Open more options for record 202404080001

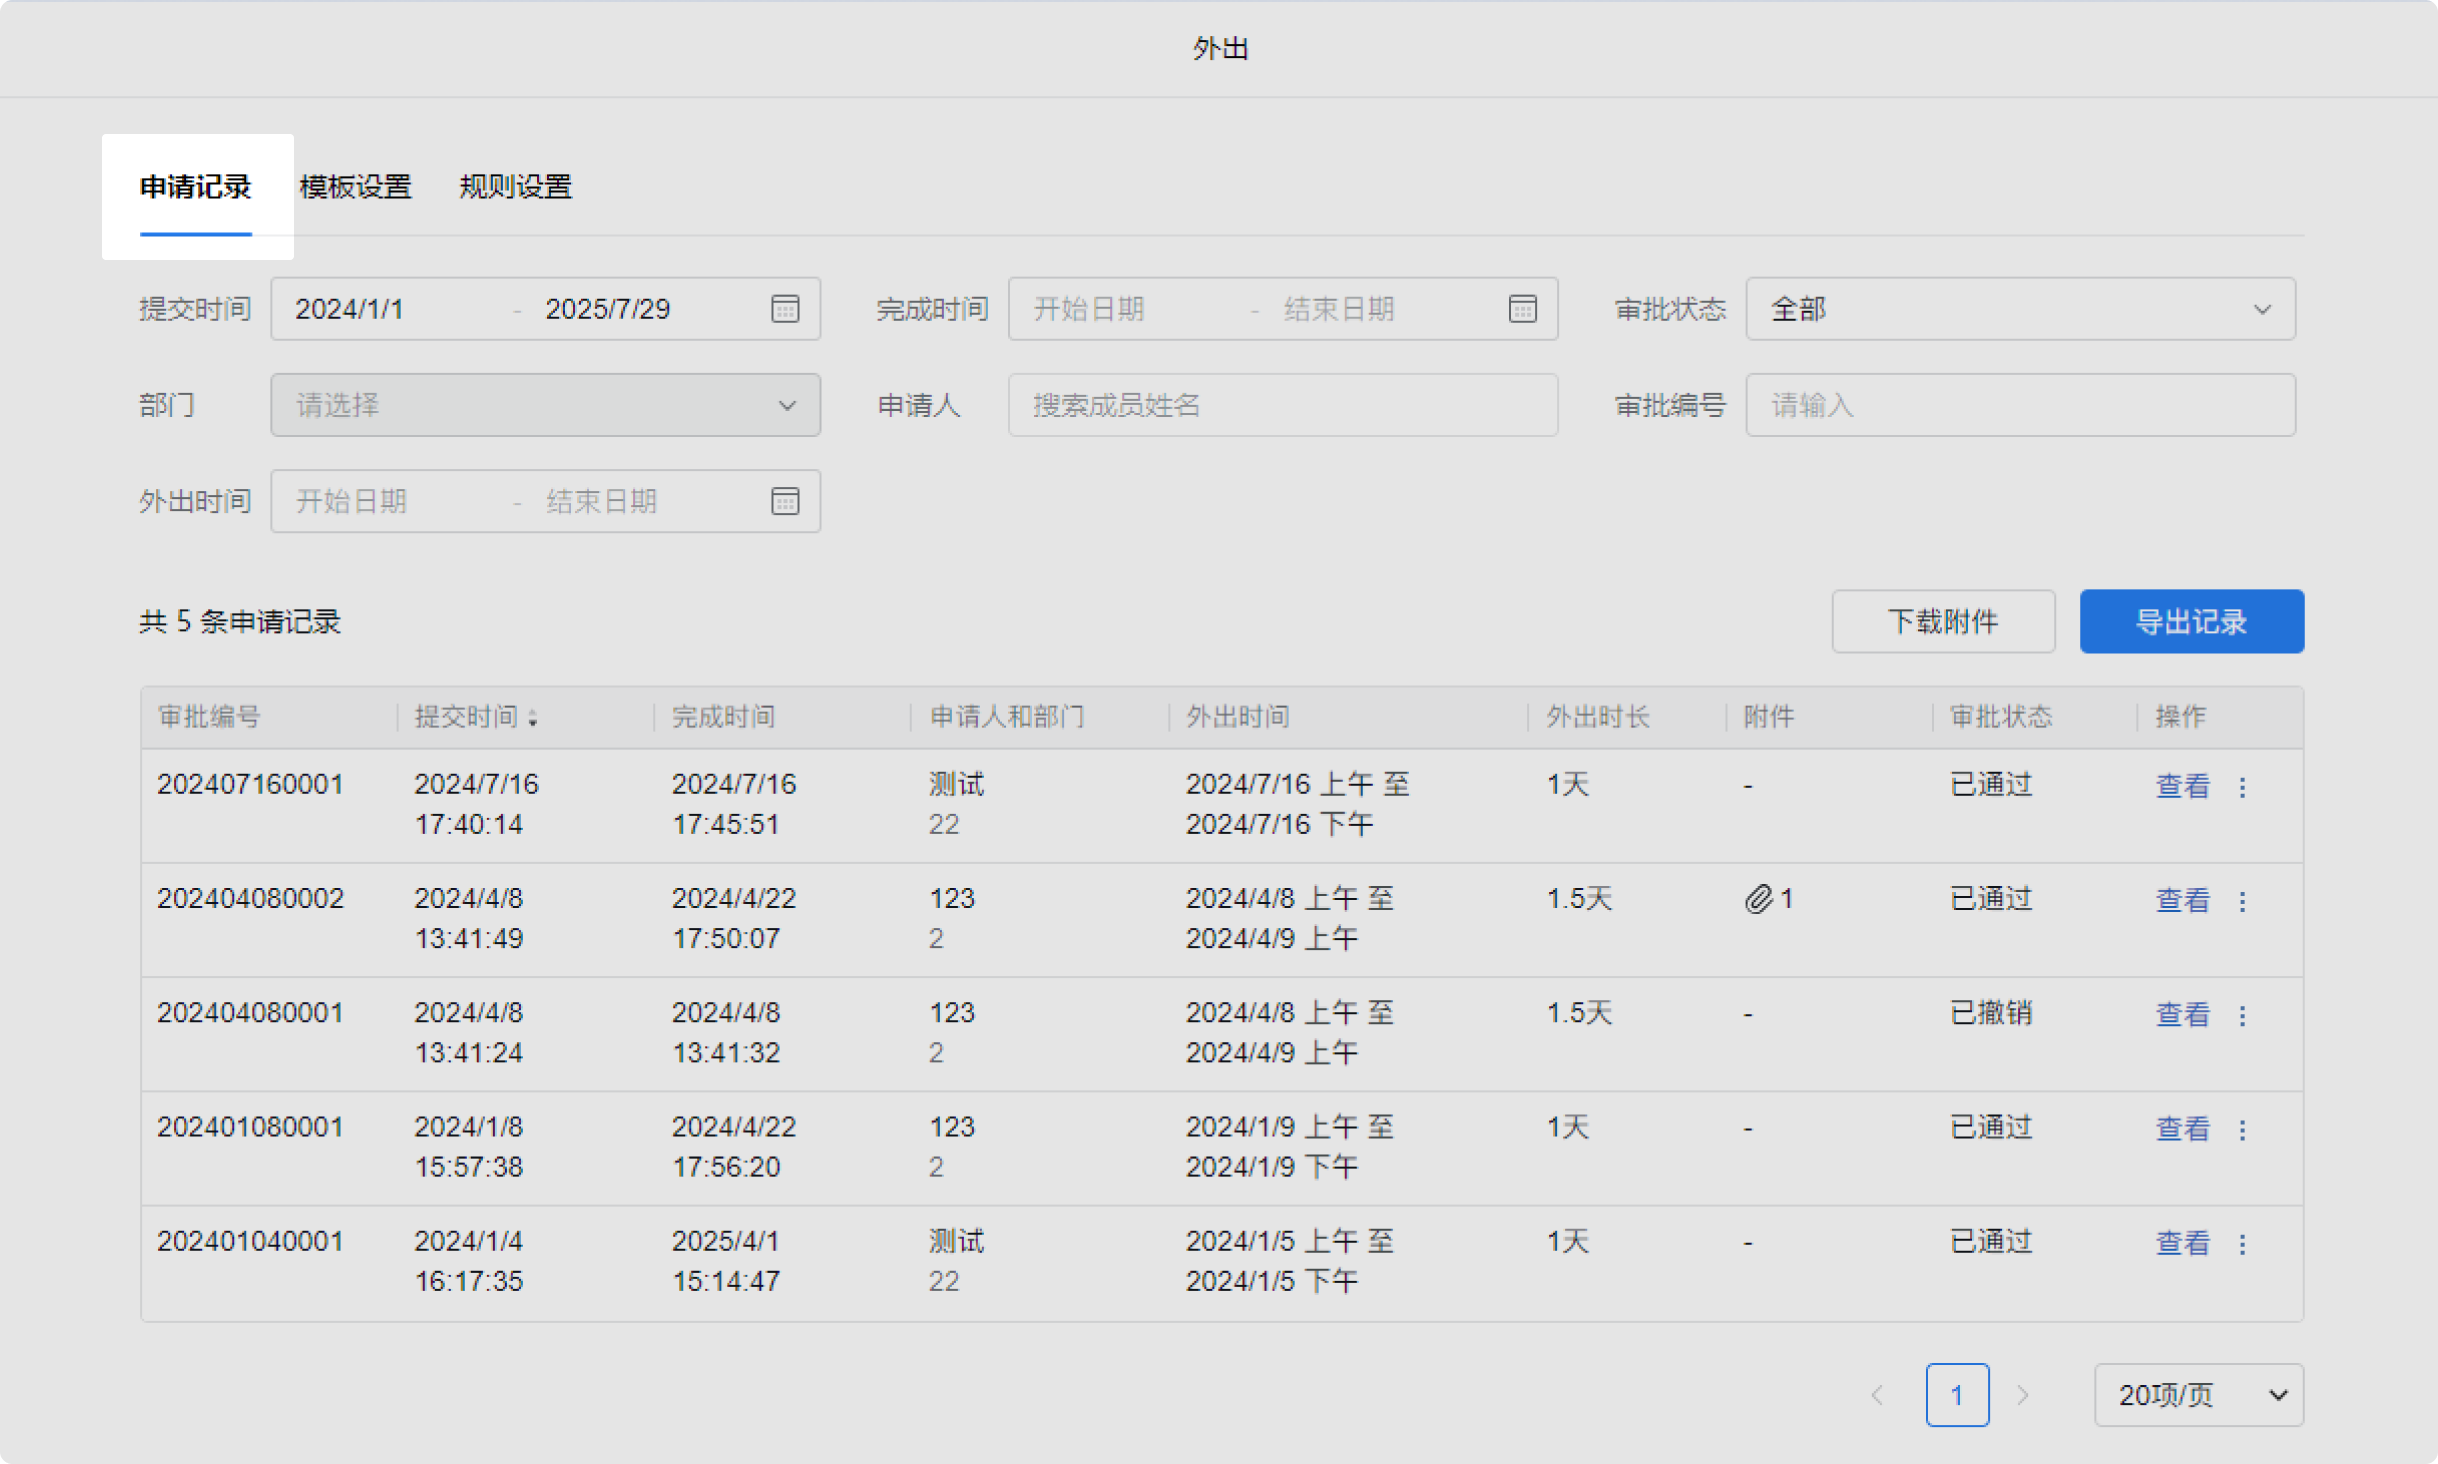[2243, 1015]
